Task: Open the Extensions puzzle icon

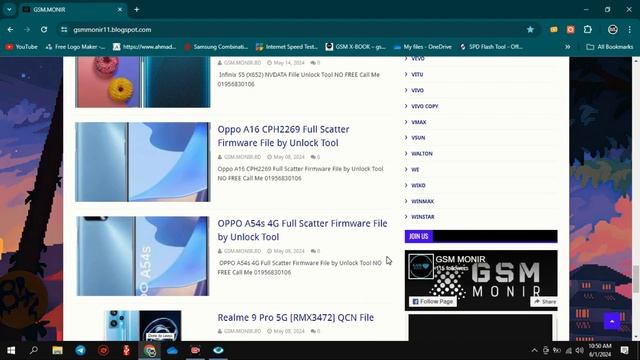Action: pyautogui.click(x=588, y=29)
